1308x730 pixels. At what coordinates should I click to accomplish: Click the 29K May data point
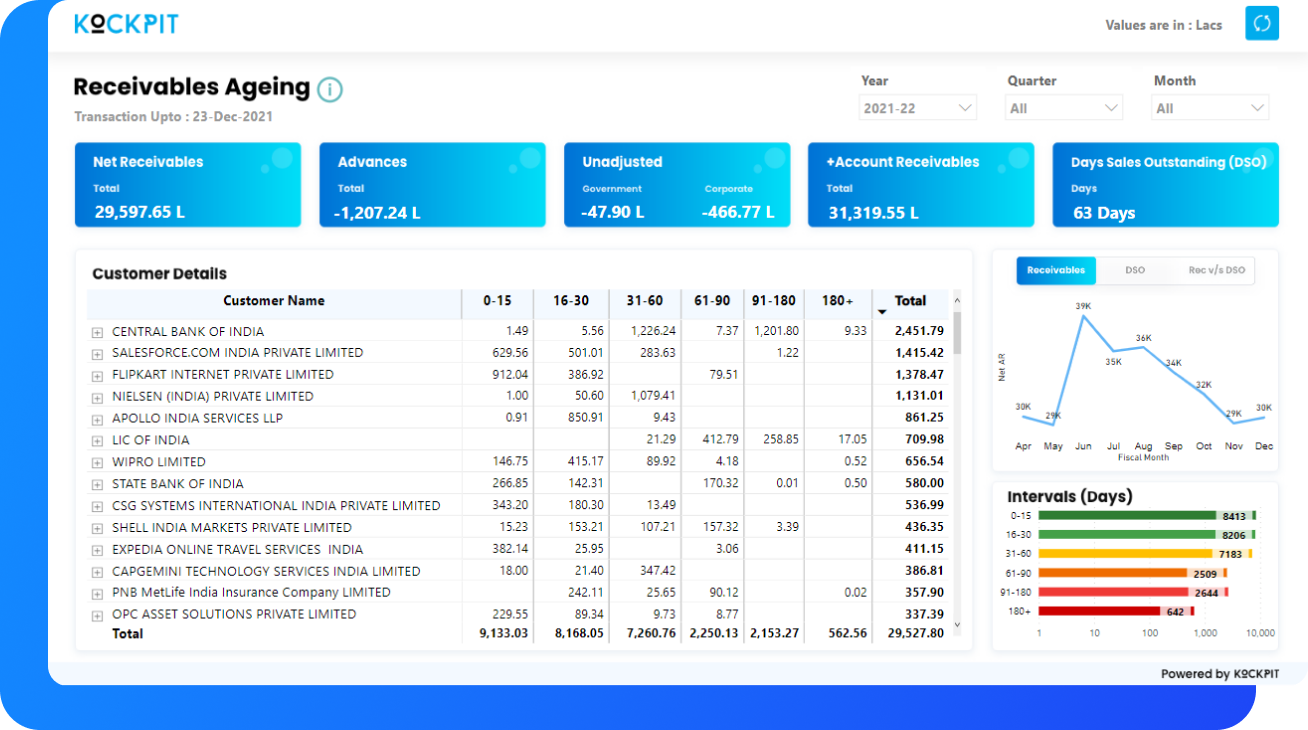pyautogui.click(x=1053, y=425)
